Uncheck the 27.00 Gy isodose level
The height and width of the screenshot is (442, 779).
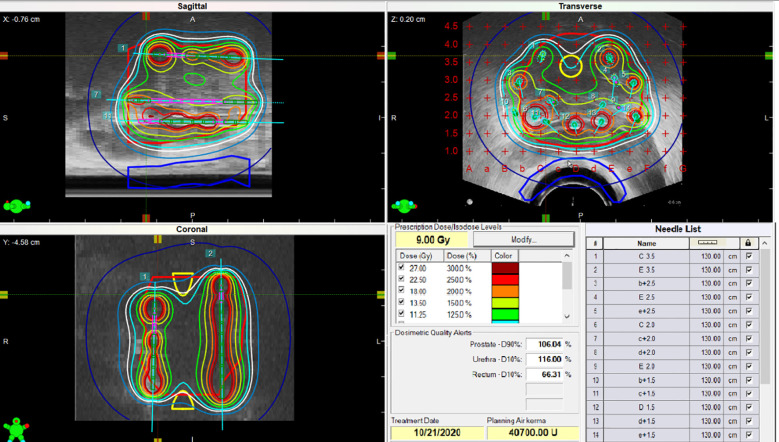[x=401, y=268]
